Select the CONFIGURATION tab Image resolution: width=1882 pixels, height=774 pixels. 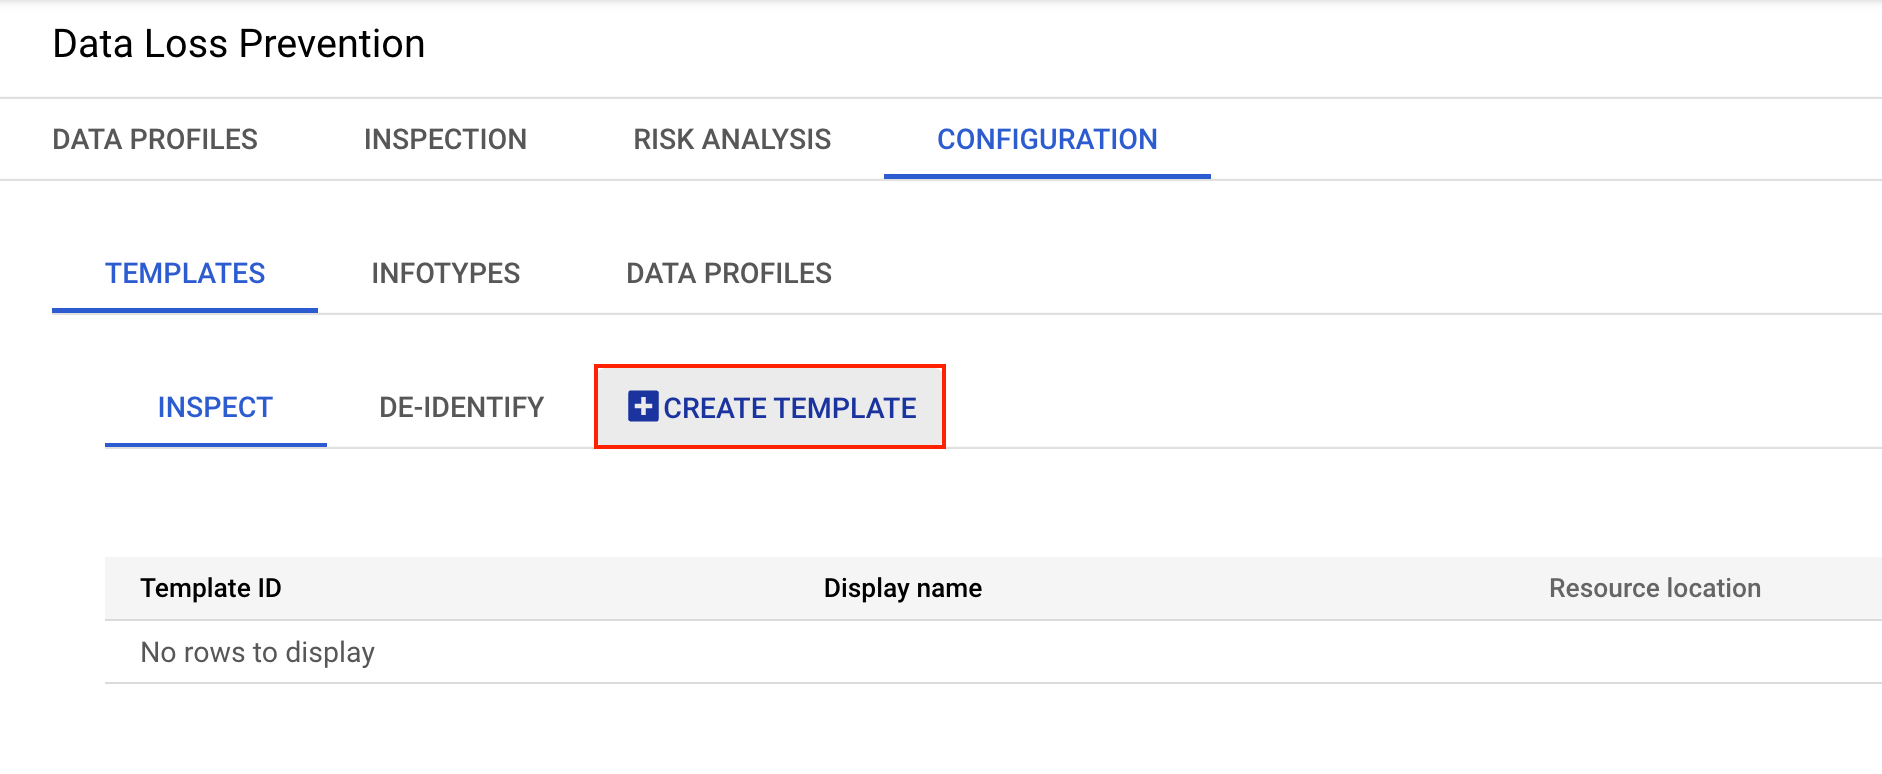pos(1047,139)
